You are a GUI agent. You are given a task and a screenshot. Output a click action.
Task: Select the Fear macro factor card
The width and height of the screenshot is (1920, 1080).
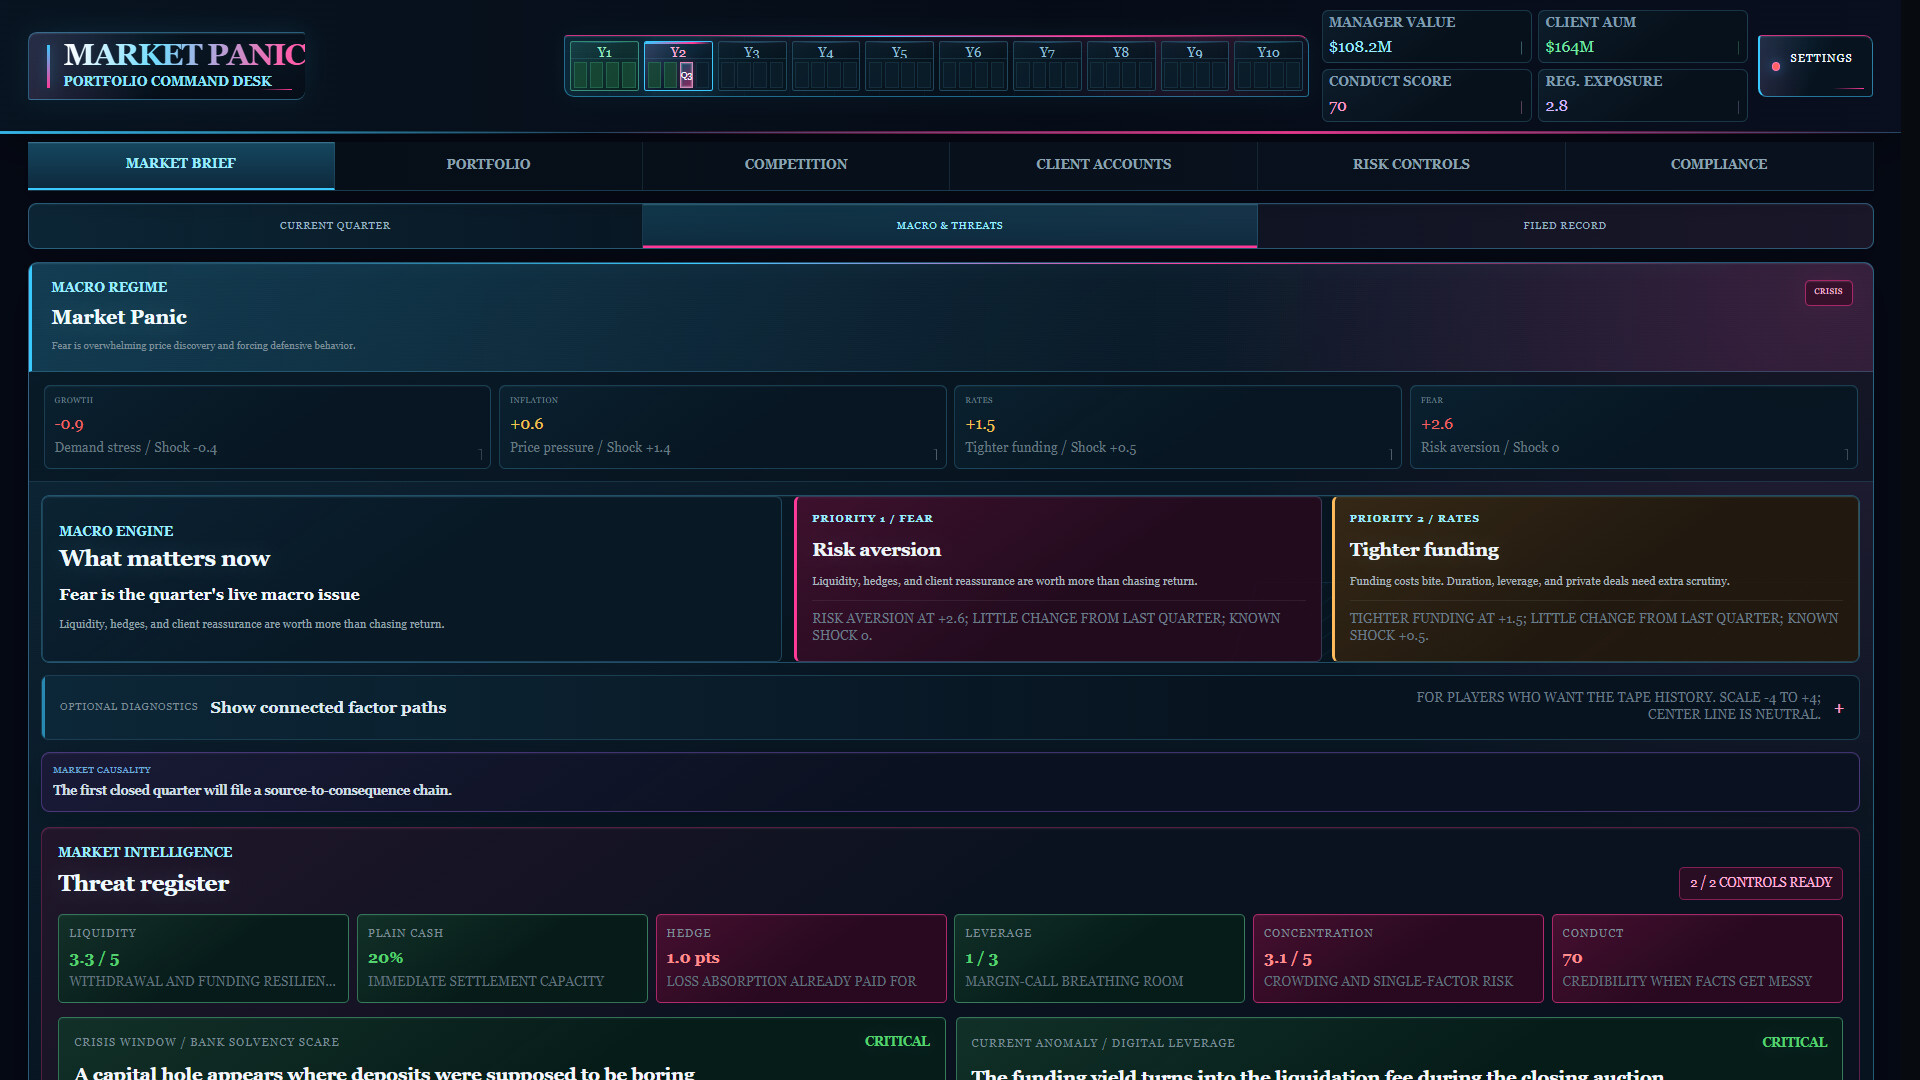tap(1633, 427)
